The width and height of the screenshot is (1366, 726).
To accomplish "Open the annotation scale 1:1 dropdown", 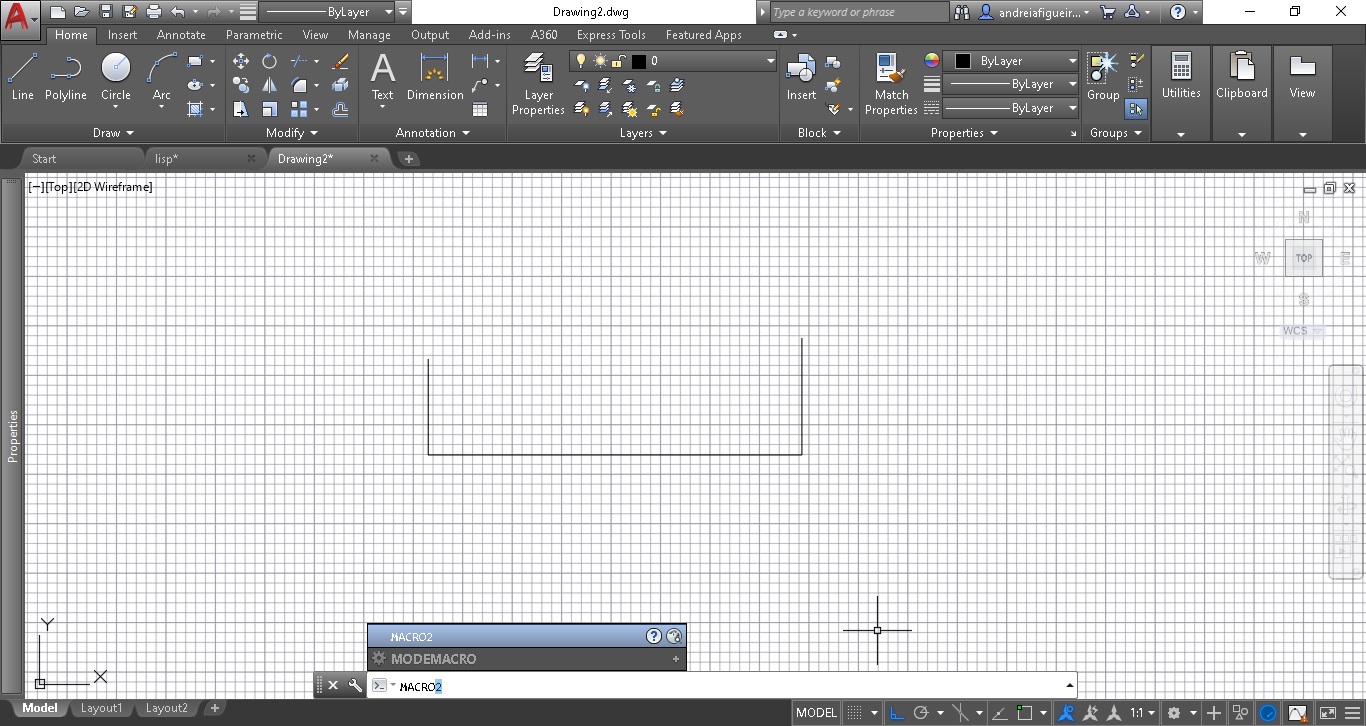I will 1143,713.
